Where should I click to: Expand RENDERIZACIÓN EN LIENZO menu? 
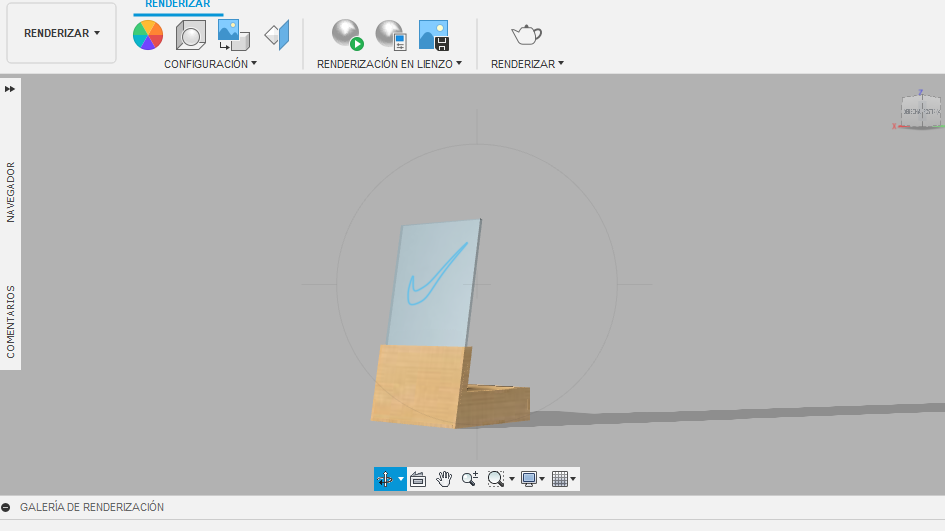tap(389, 64)
